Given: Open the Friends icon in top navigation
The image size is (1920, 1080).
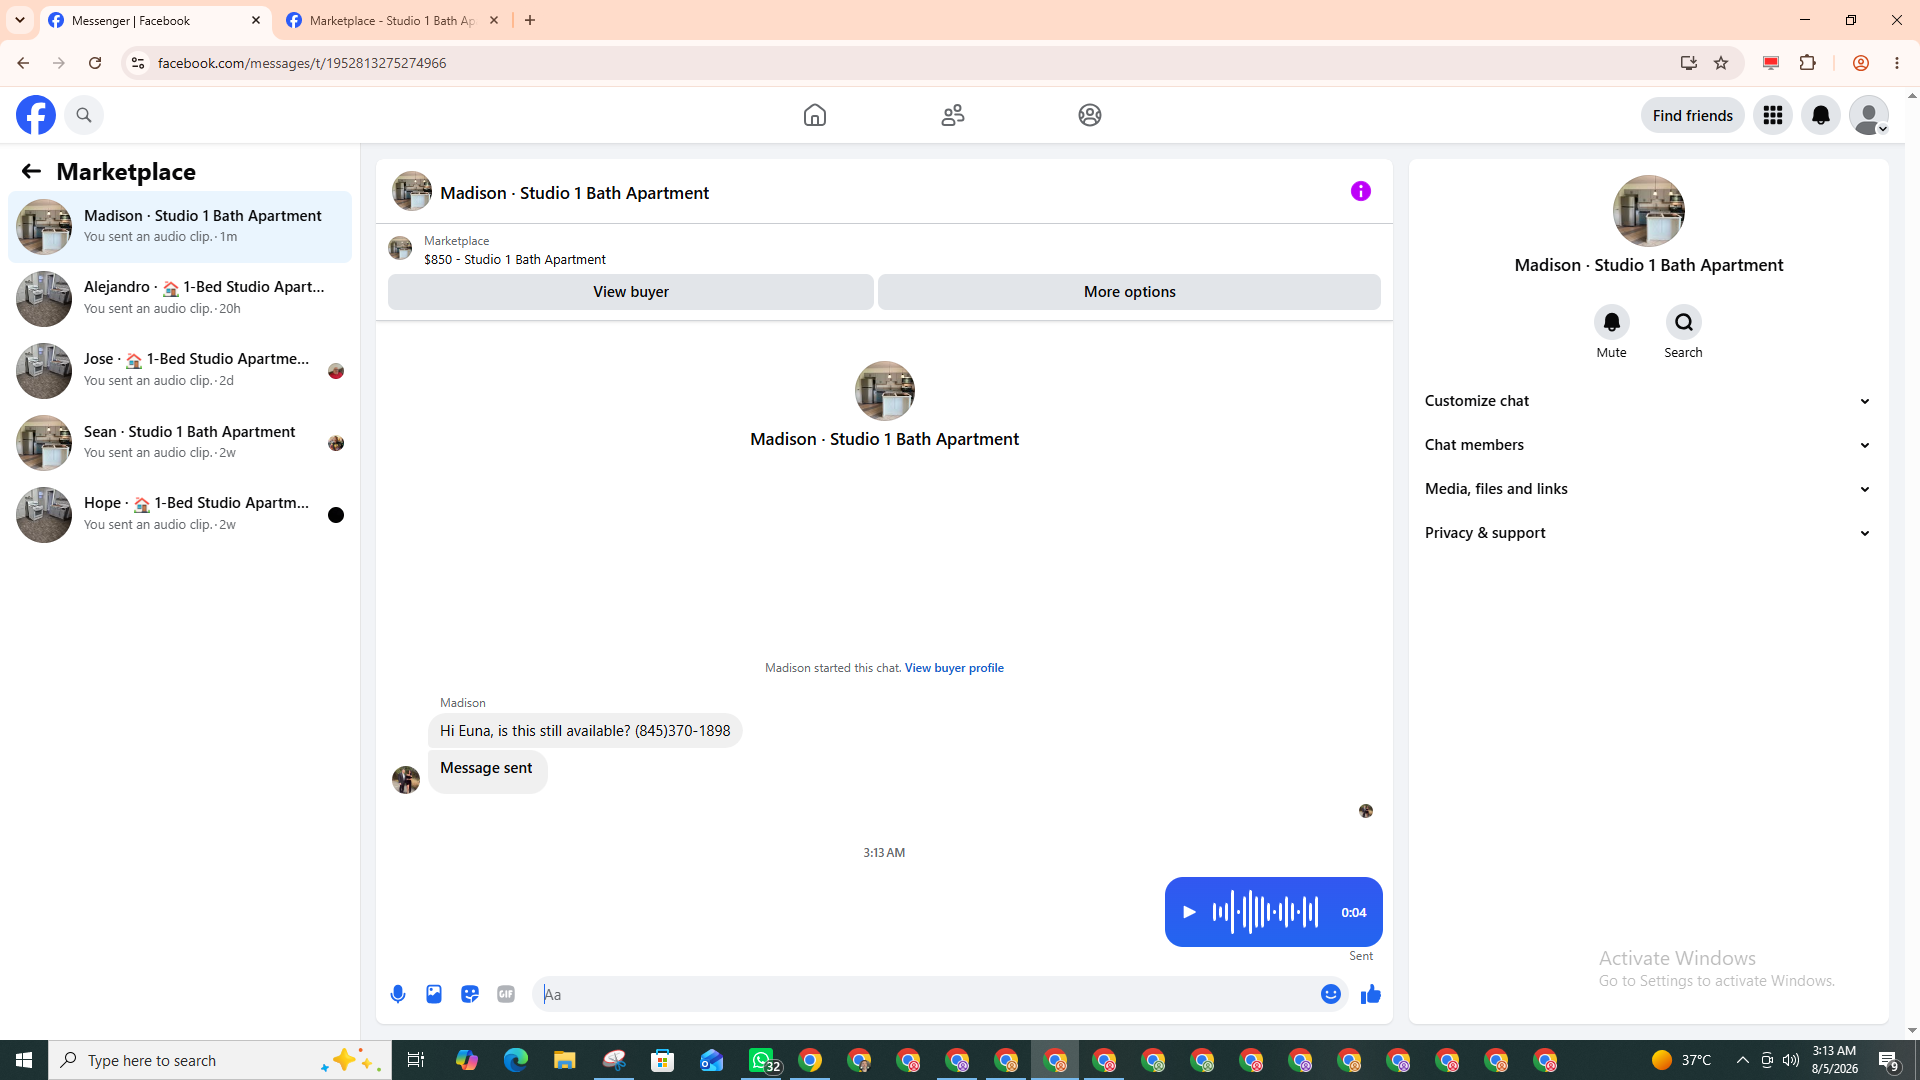Looking at the screenshot, I should click(953, 115).
